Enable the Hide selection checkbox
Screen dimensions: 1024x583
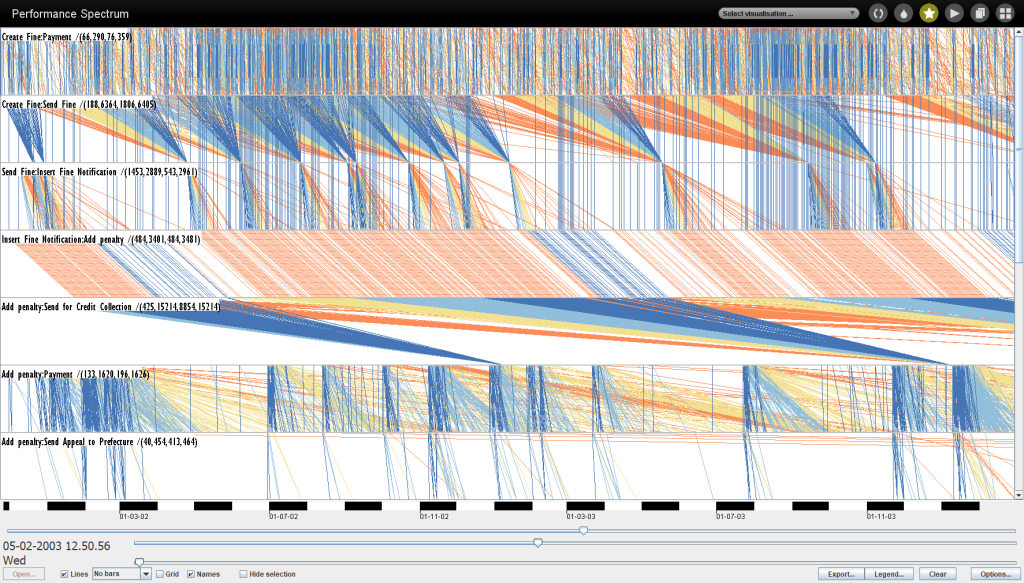[x=243, y=574]
